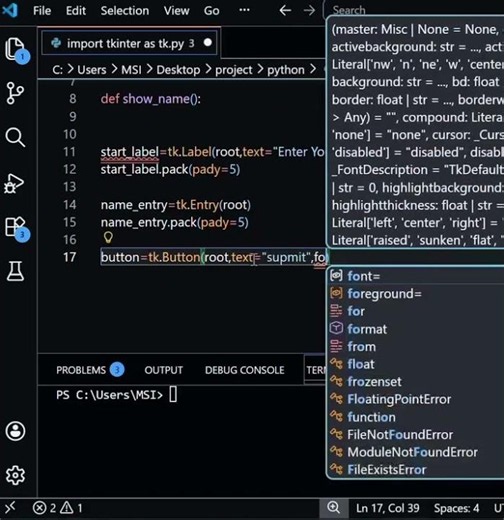Viewport: 504px width, 520px height.
Task: Open the Go menu
Action: pos(212,11)
